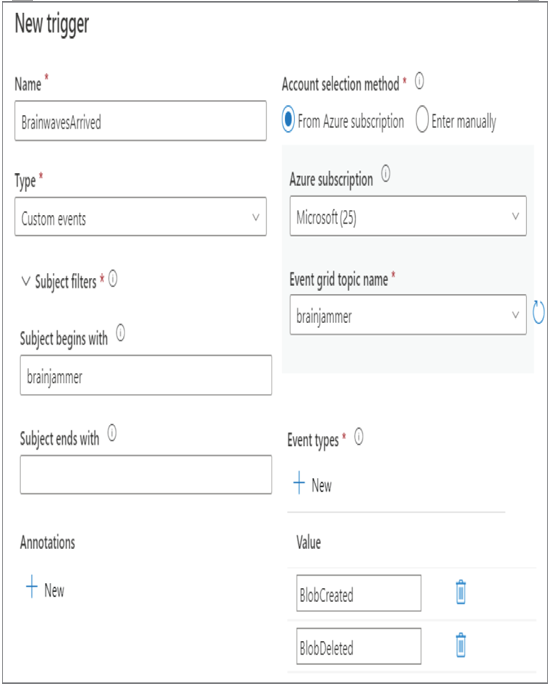
Task: Add a New event type
Action: point(312,483)
